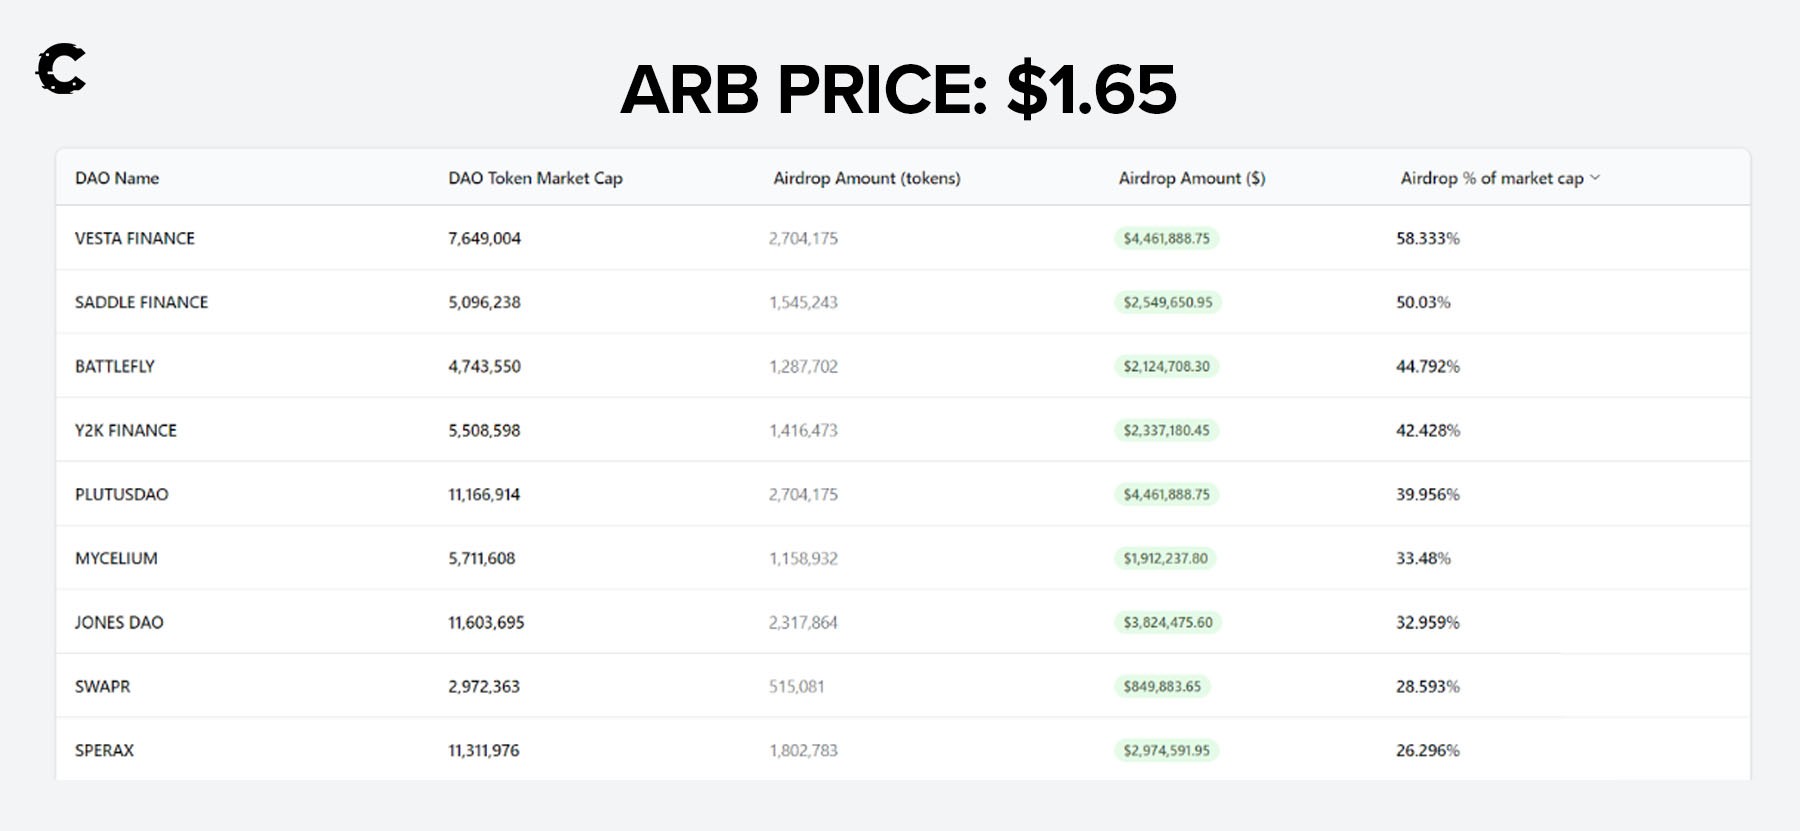
Task: Sort by the DAO Name column header
Action: [x=117, y=178]
